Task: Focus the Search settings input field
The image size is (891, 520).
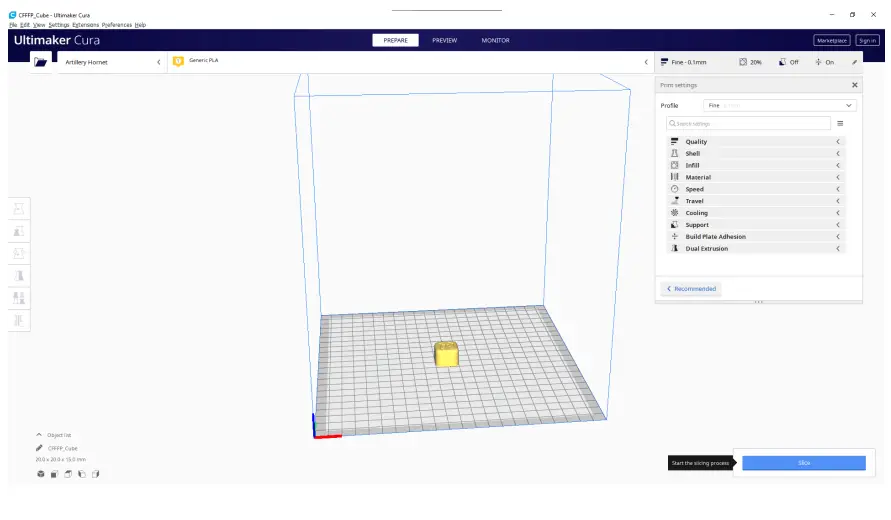Action: point(748,123)
